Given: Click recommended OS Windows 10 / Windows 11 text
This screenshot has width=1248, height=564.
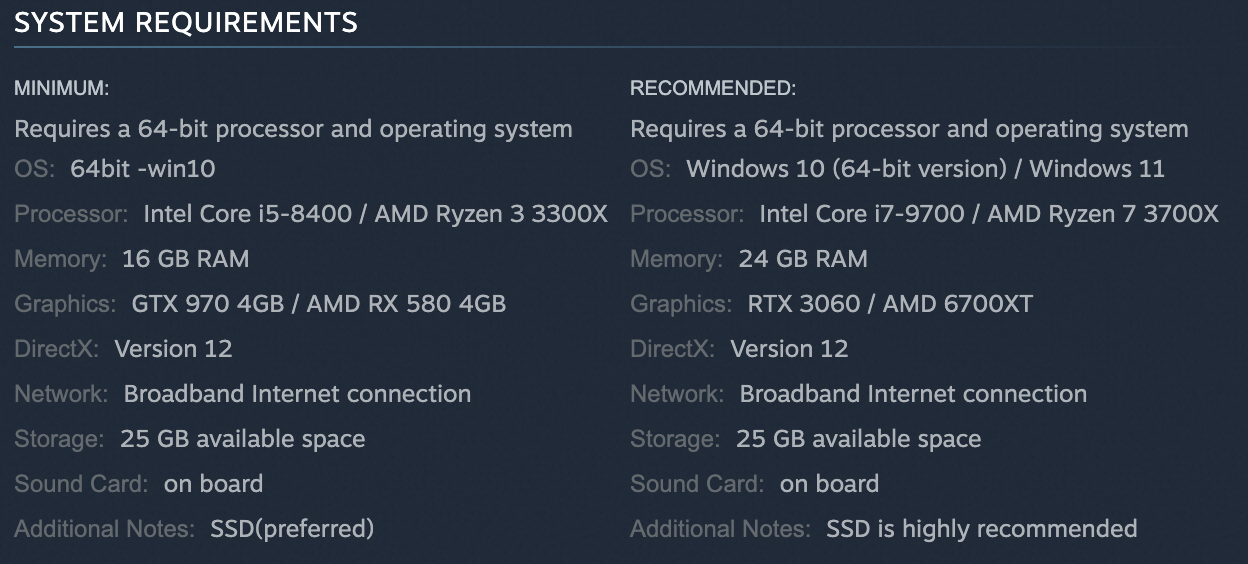Looking at the screenshot, I should tap(925, 169).
